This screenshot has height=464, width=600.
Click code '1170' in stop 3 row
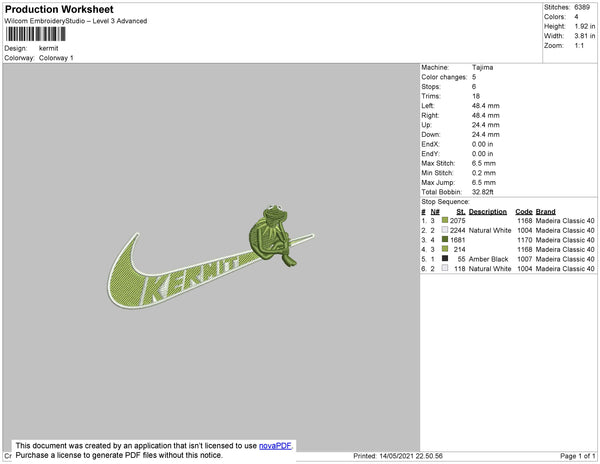point(525,240)
